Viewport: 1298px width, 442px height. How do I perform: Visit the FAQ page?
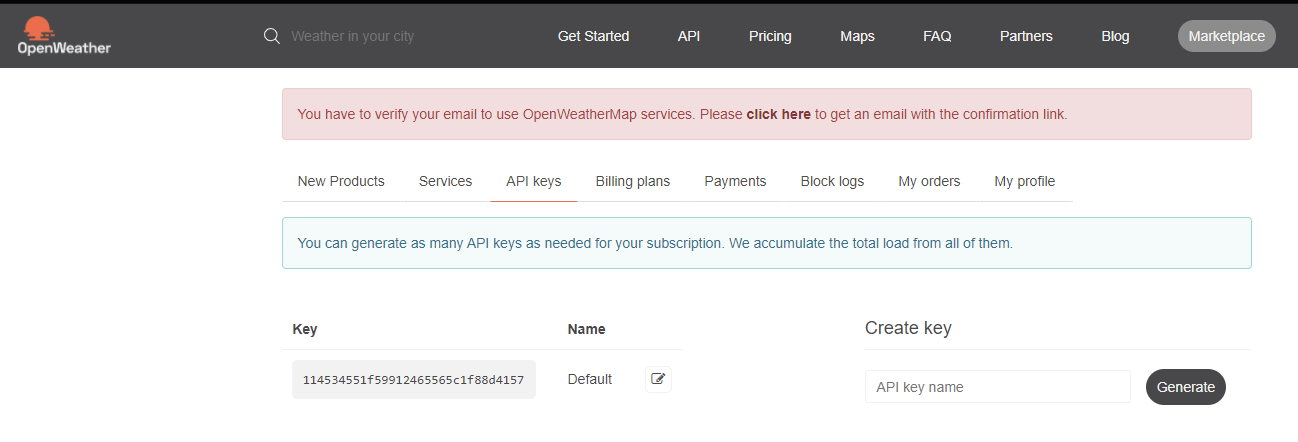coord(937,36)
